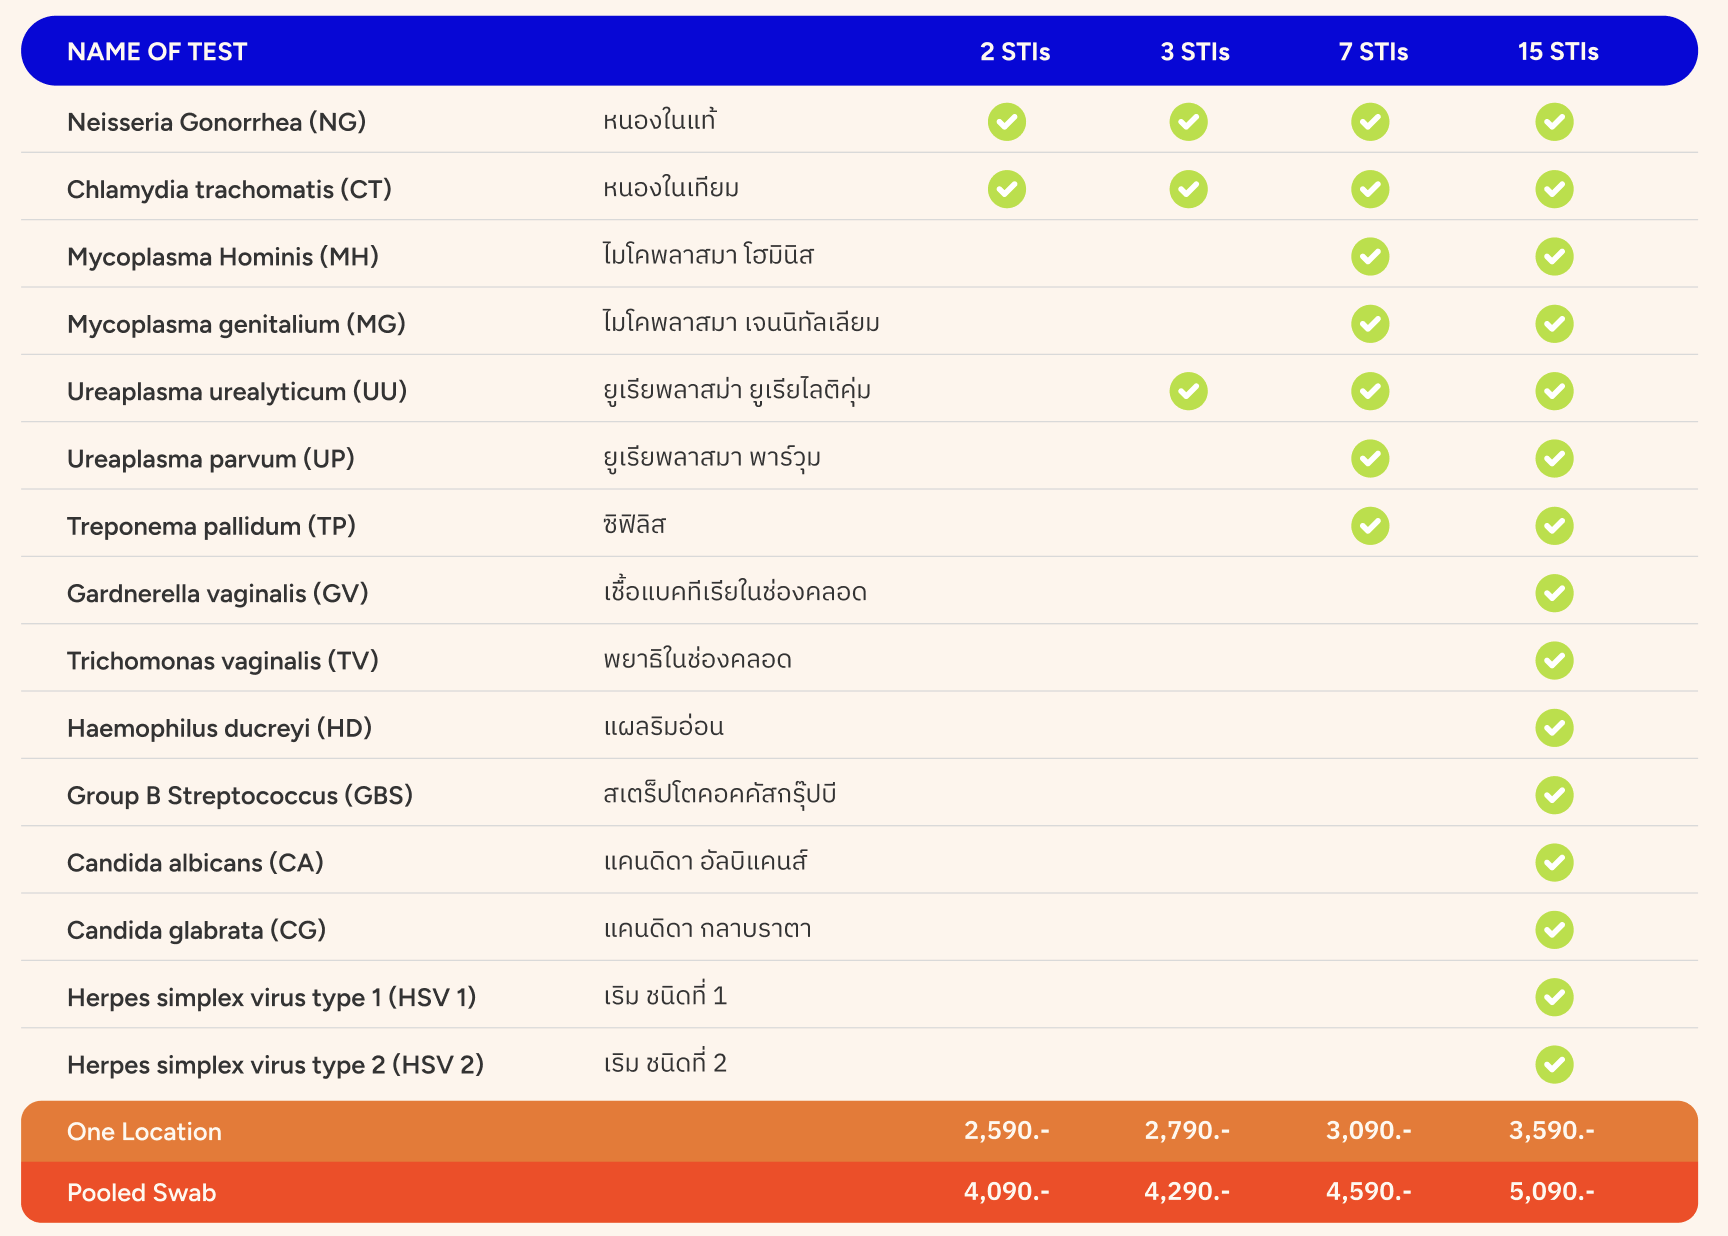The image size is (1728, 1236).
Task: Click the NAME OF TEST header
Action: tap(157, 52)
